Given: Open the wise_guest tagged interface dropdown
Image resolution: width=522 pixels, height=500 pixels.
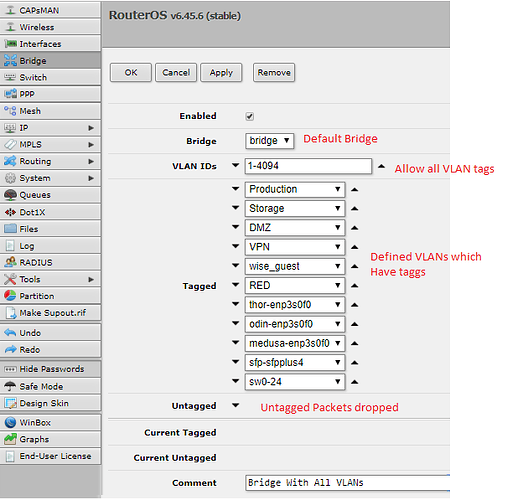Looking at the screenshot, I should click(295, 266).
